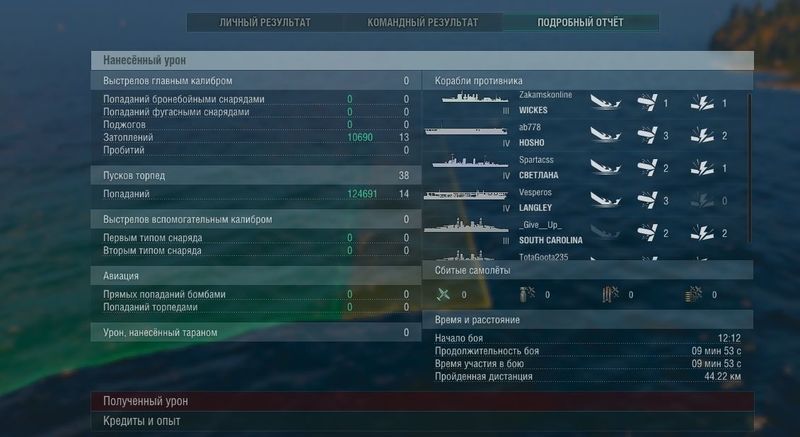Click the dimmed SOUTH CAROLINA destroyed-ship icon
Viewport: 800px width, 437px height.
pos(606,233)
